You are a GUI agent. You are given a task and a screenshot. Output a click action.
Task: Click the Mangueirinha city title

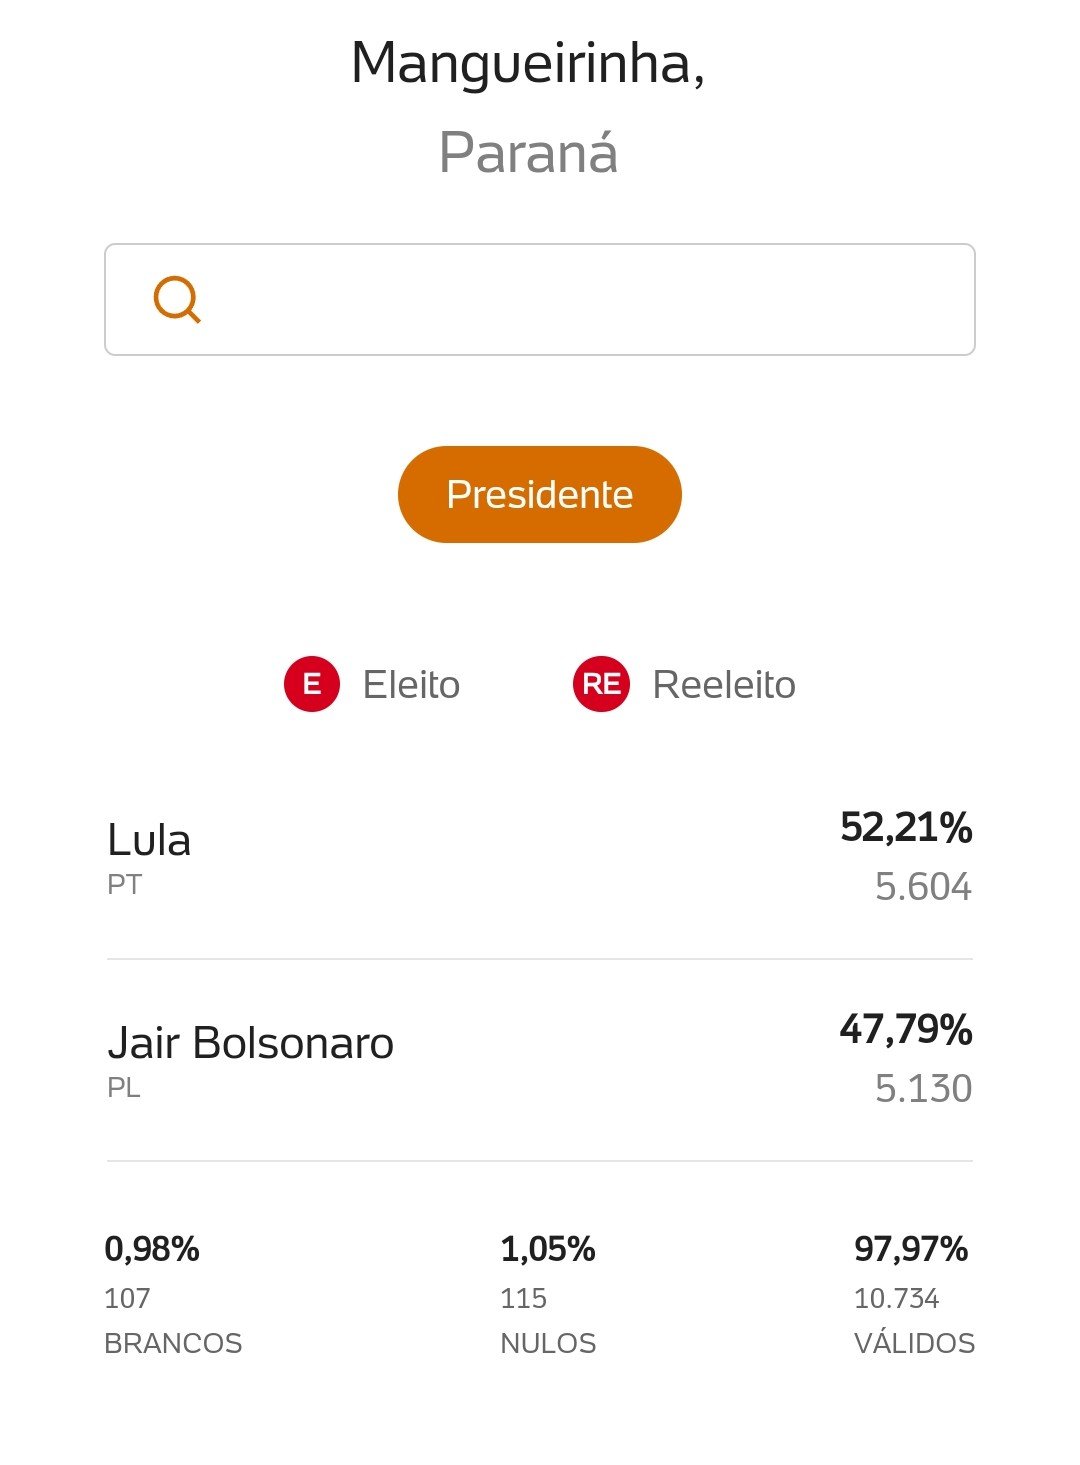(528, 64)
